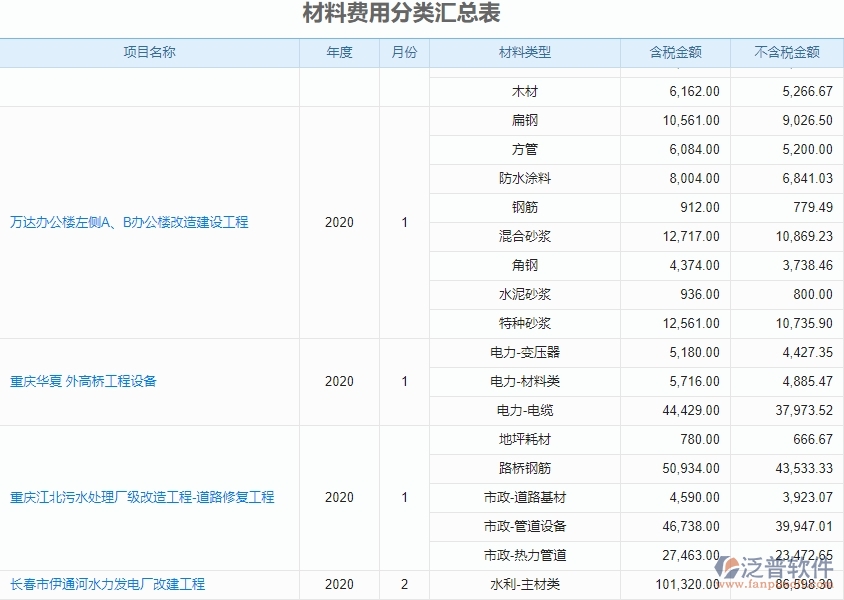The image size is (844, 600).
Task: Click the 月份 column header
Action: click(404, 53)
